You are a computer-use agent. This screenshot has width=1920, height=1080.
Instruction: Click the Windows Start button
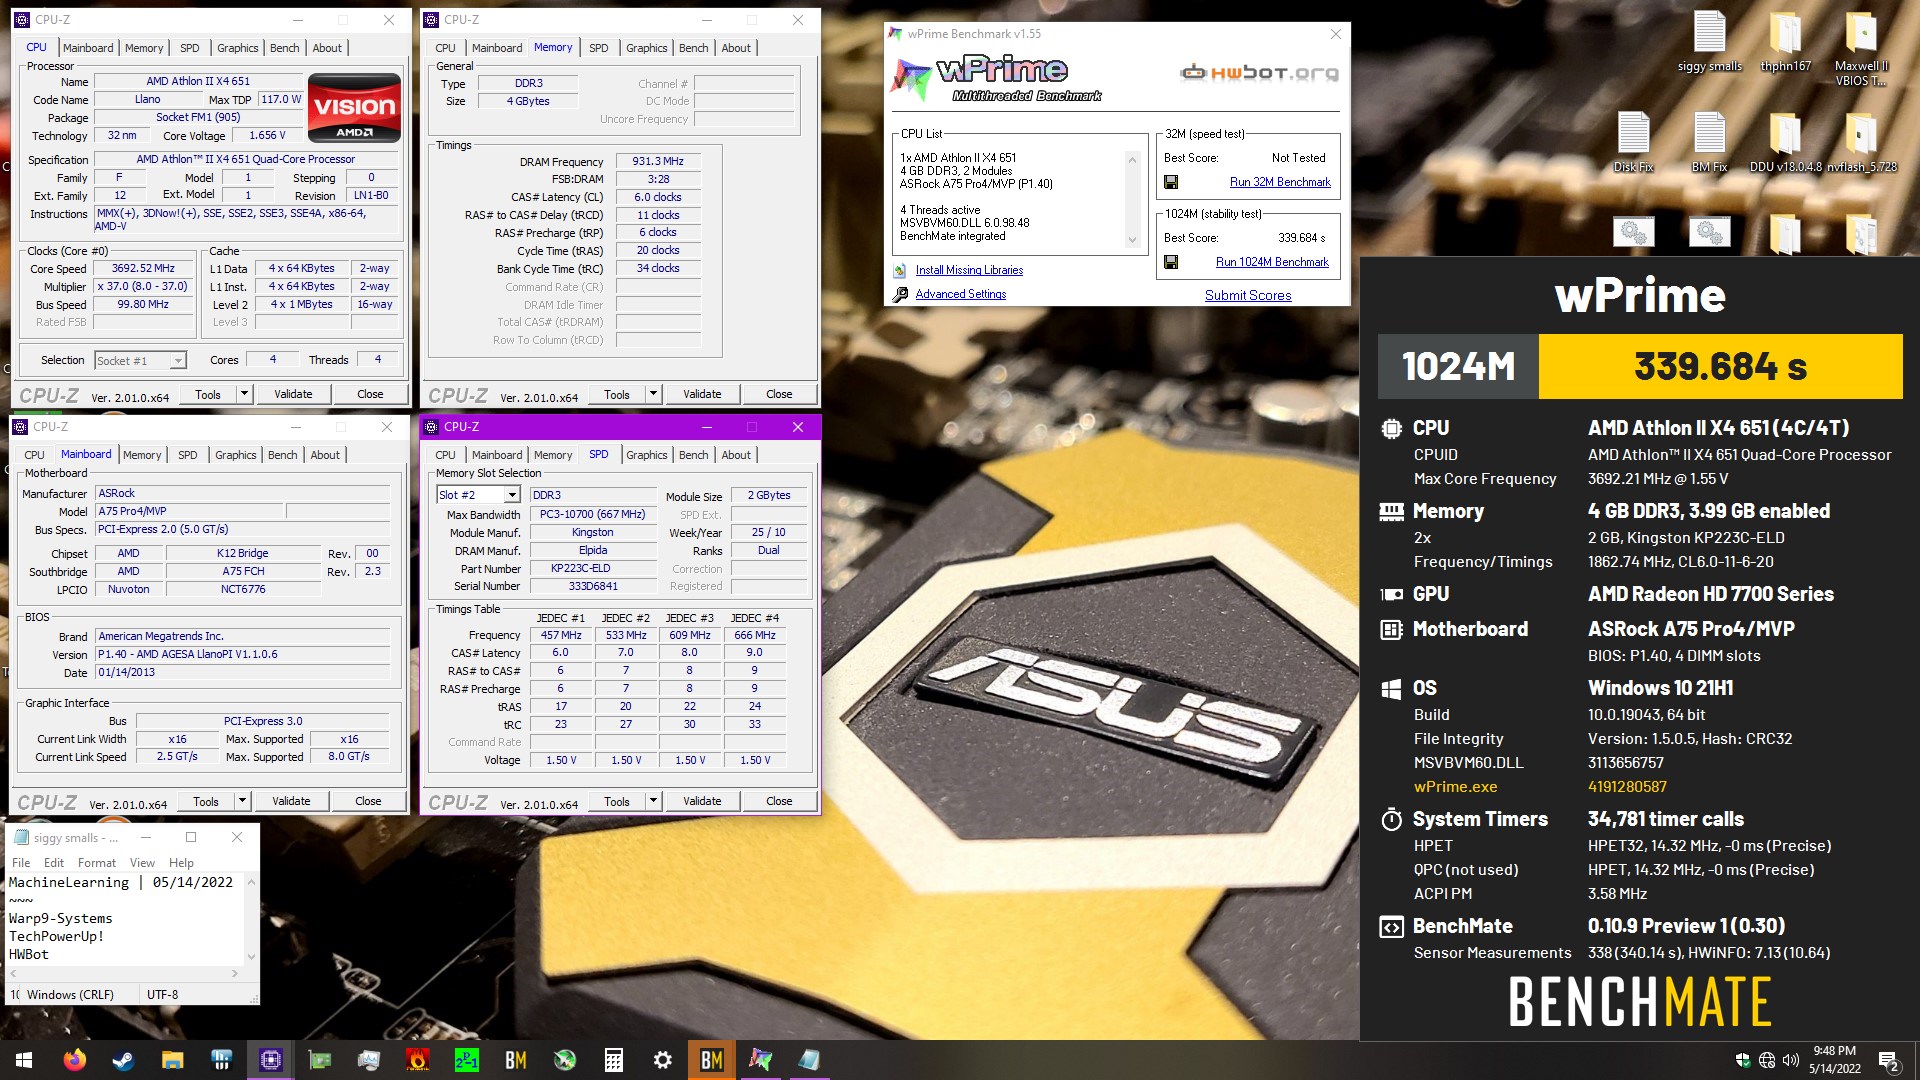click(24, 1060)
